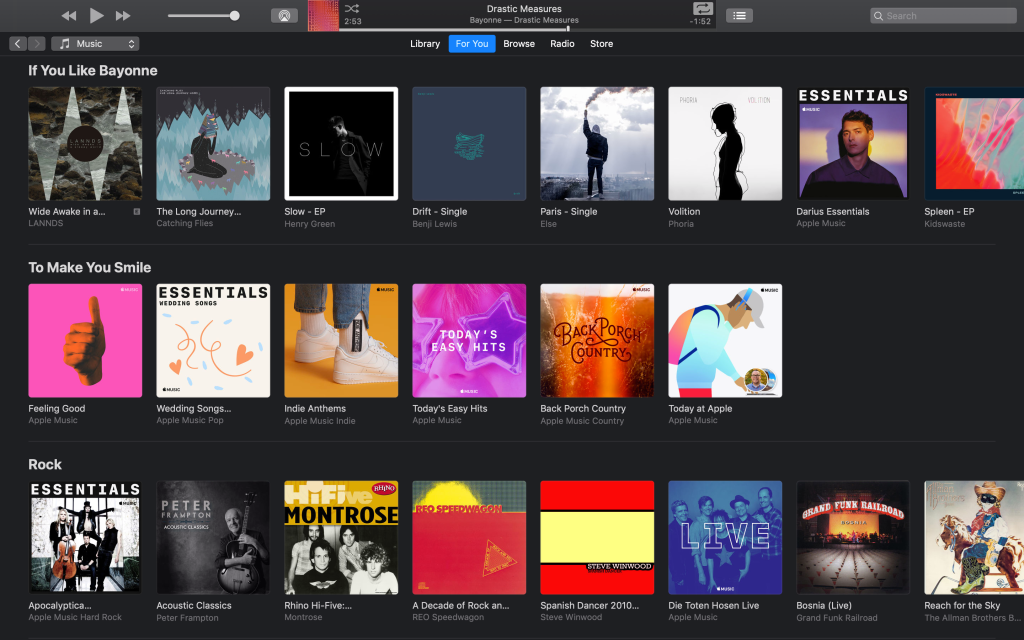Click the To Make You Smile heading
Viewport: 1024px width, 640px height.
(89, 267)
